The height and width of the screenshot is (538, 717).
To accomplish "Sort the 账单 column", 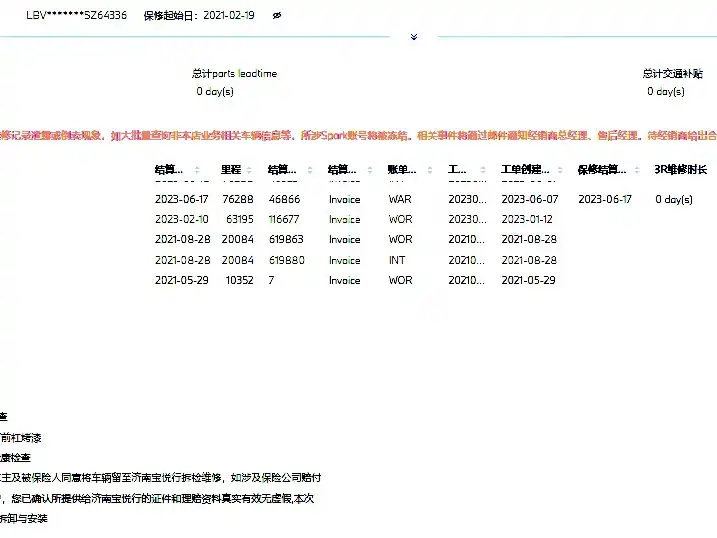I will tap(430, 170).
